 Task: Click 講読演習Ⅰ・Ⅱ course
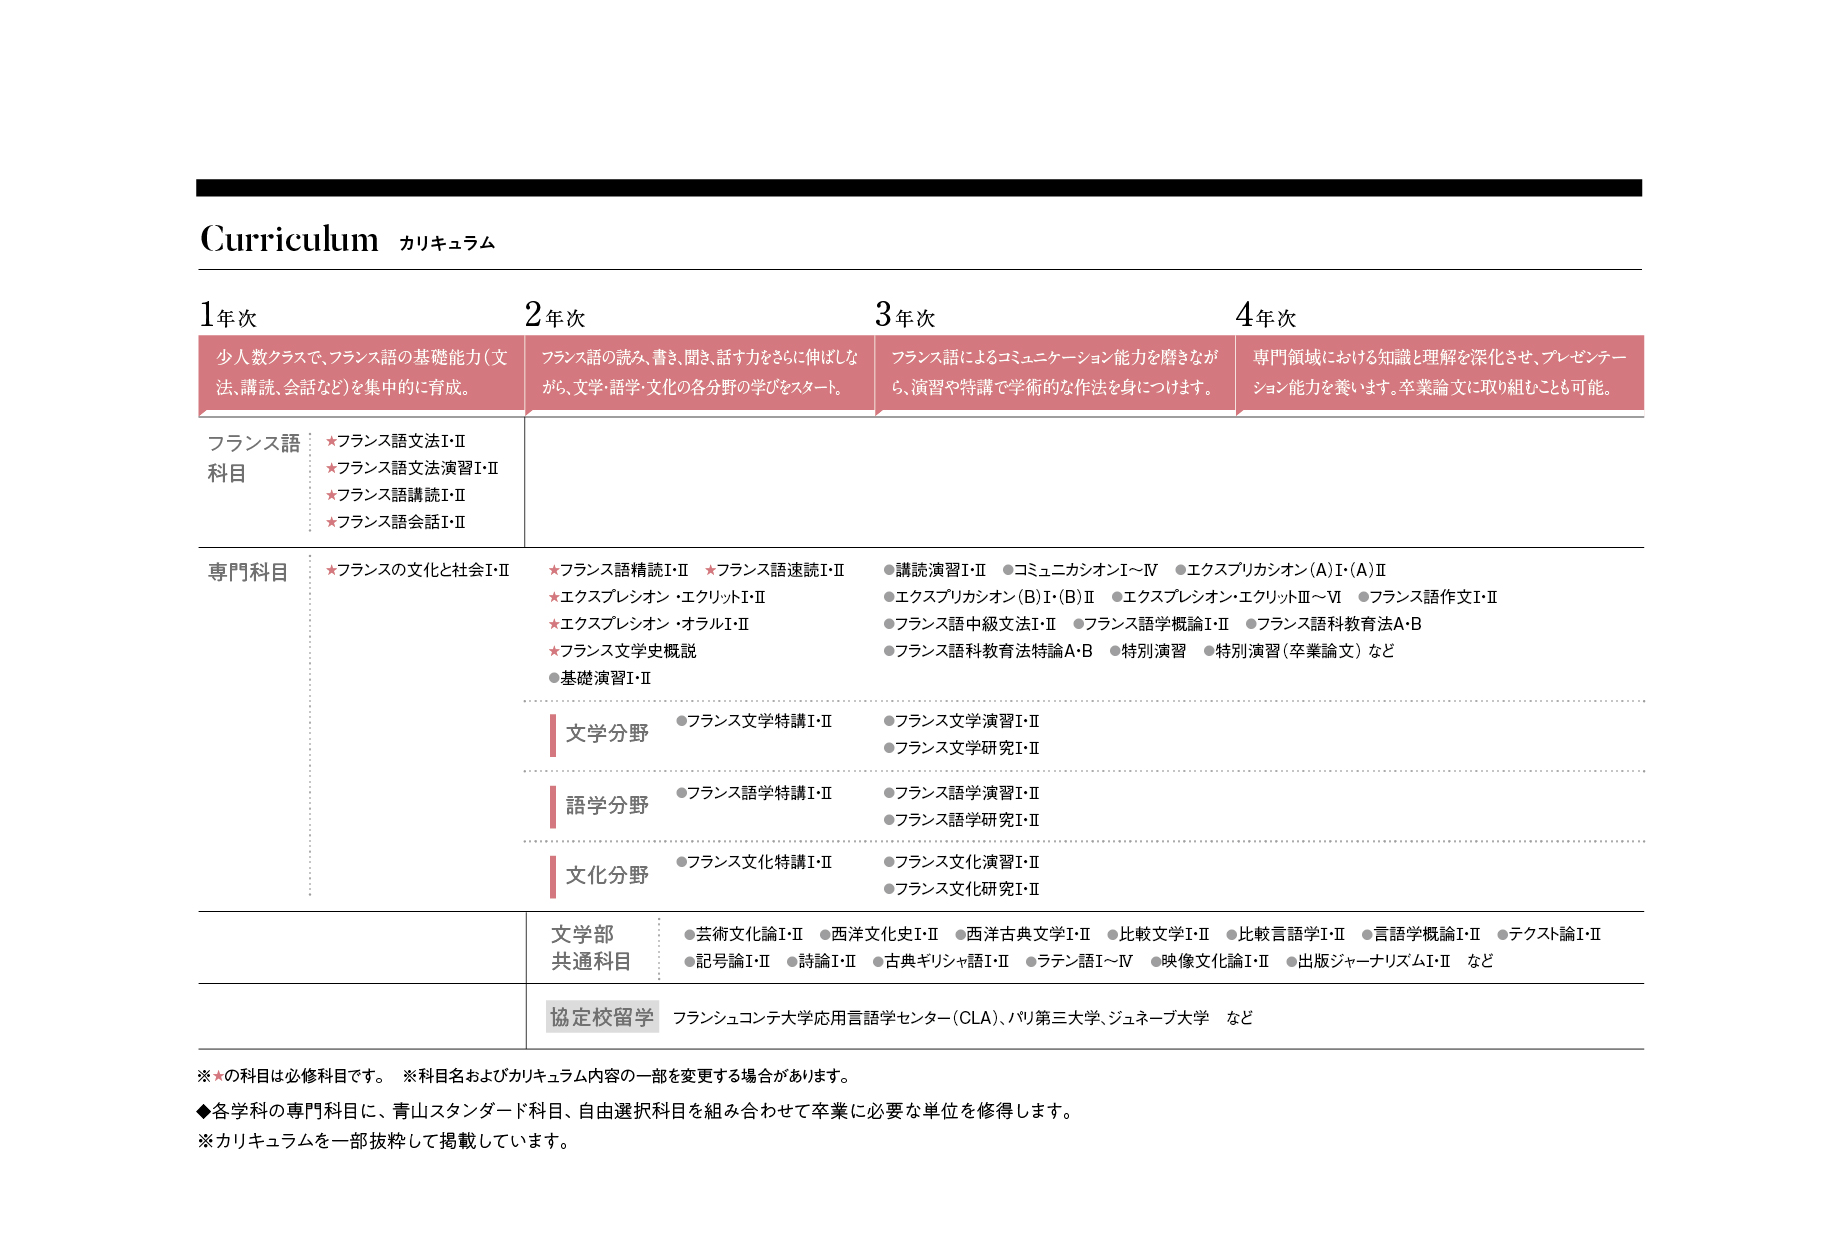click(x=935, y=570)
